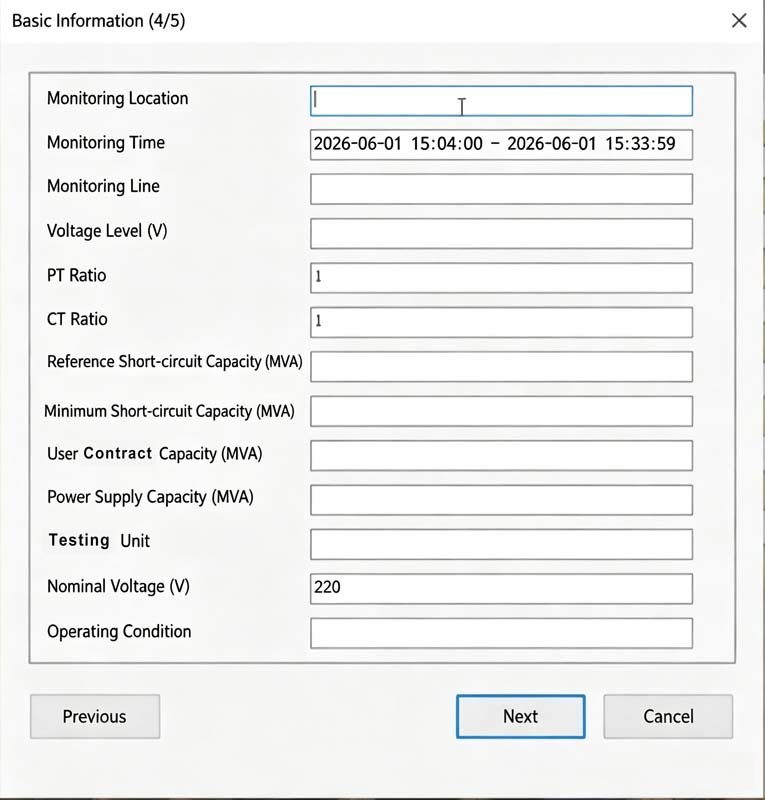This screenshot has width=765, height=800.
Task: Select the Voltage Level (V) field
Action: pos(501,234)
